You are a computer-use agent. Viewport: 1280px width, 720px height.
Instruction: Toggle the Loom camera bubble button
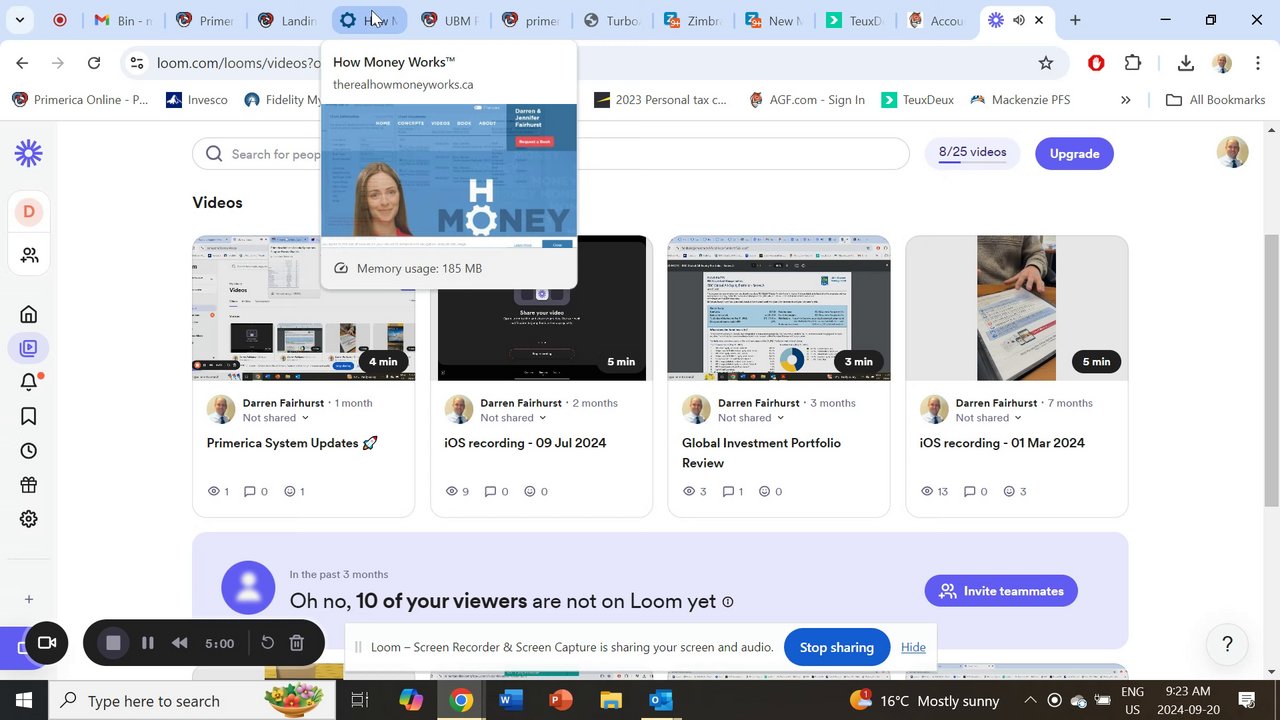click(46, 643)
